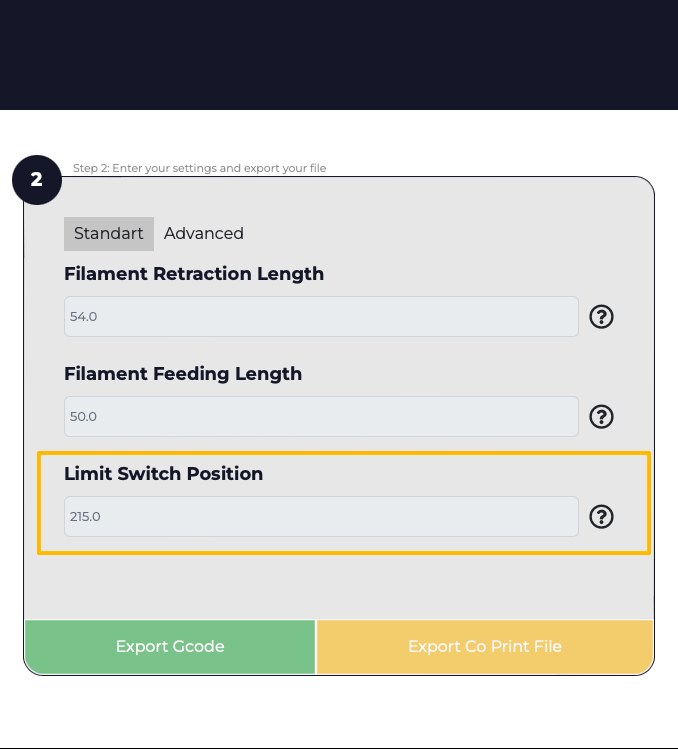Viewport: 678px width, 749px height.
Task: Select the Filament Feeding Length input
Action: click(321, 417)
